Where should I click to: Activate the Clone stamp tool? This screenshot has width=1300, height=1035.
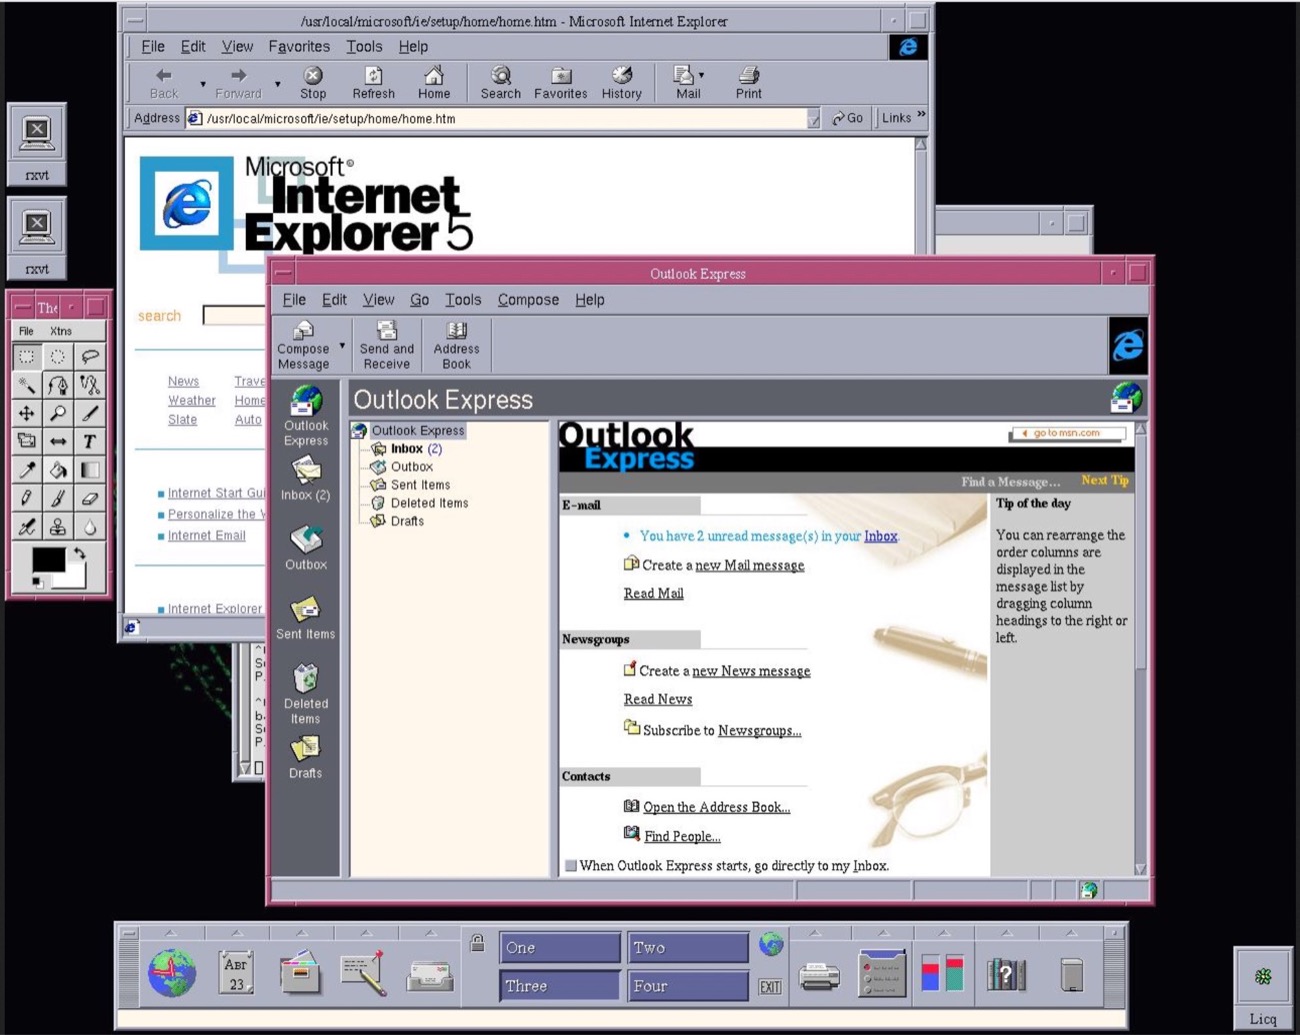pos(58,525)
